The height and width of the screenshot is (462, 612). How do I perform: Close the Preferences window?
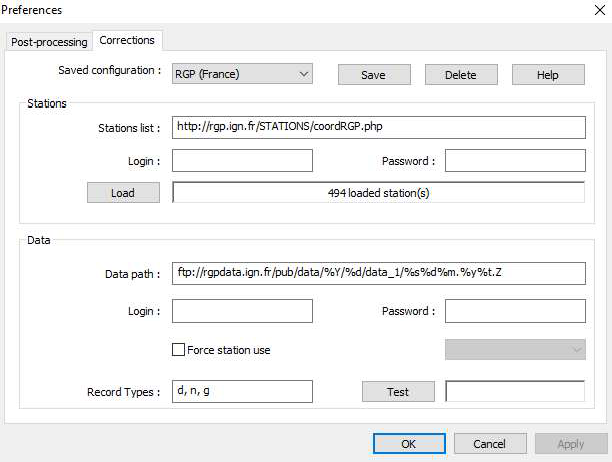tap(600, 10)
